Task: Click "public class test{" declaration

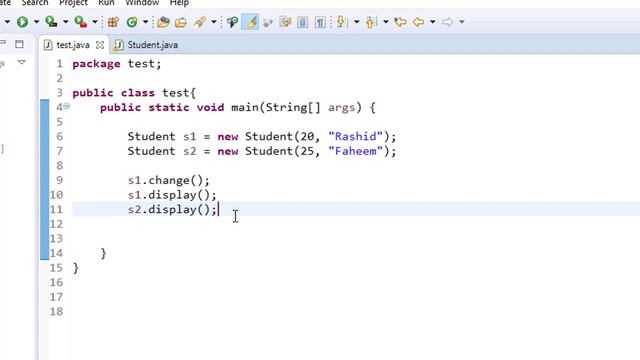Action: [x=134, y=93]
